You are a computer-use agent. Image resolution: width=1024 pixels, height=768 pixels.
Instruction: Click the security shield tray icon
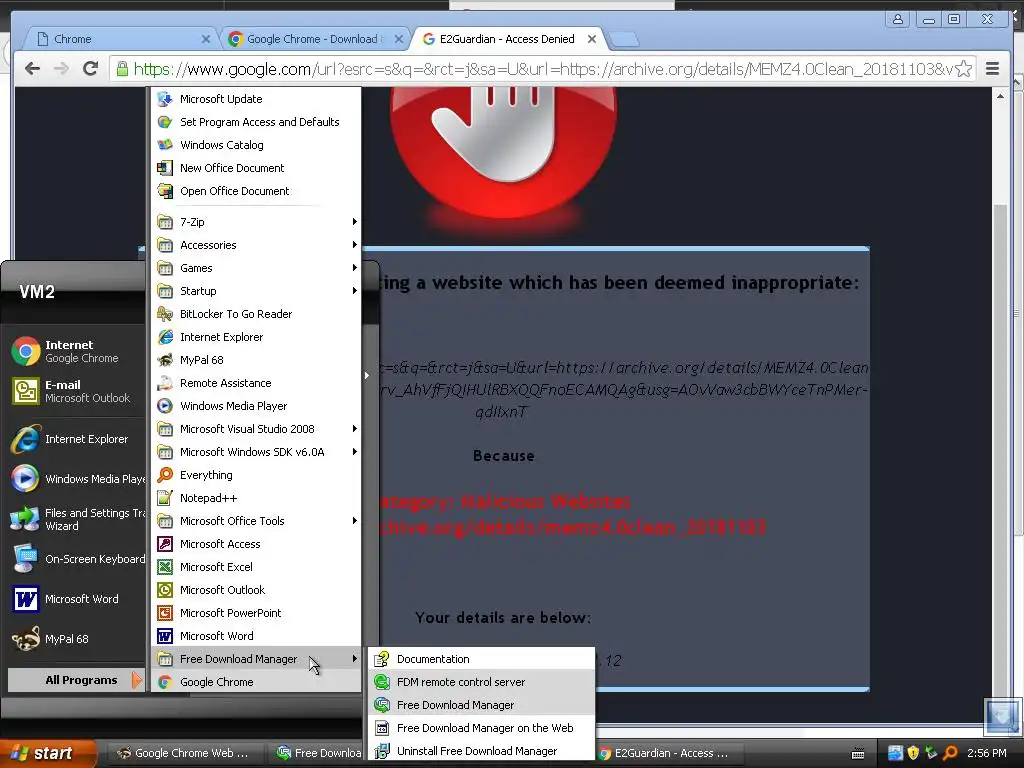913,753
